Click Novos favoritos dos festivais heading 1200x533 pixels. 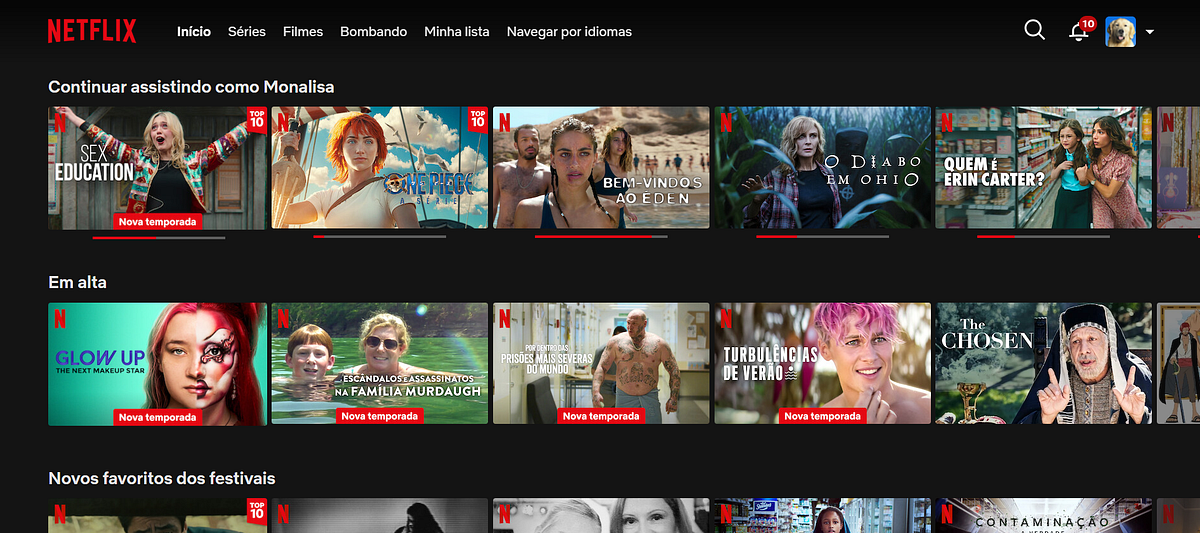point(162,478)
